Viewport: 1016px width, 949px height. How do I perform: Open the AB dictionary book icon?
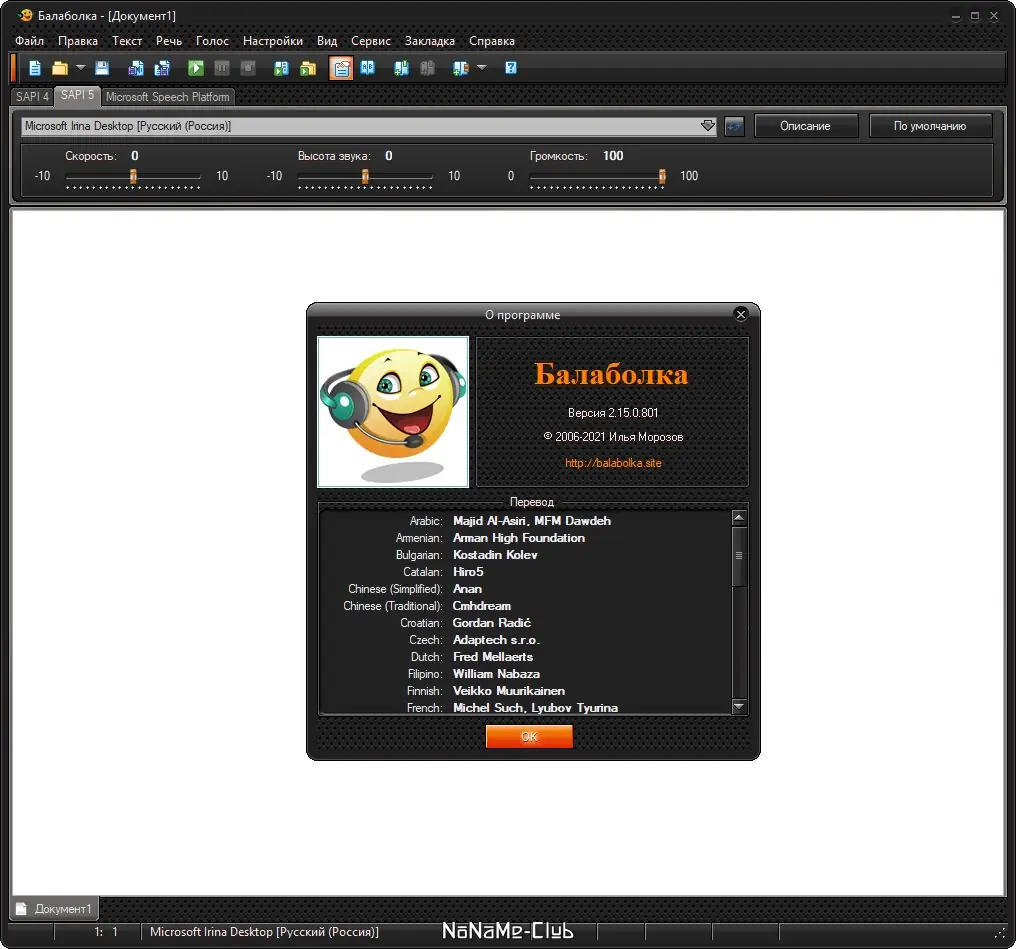tap(367, 67)
